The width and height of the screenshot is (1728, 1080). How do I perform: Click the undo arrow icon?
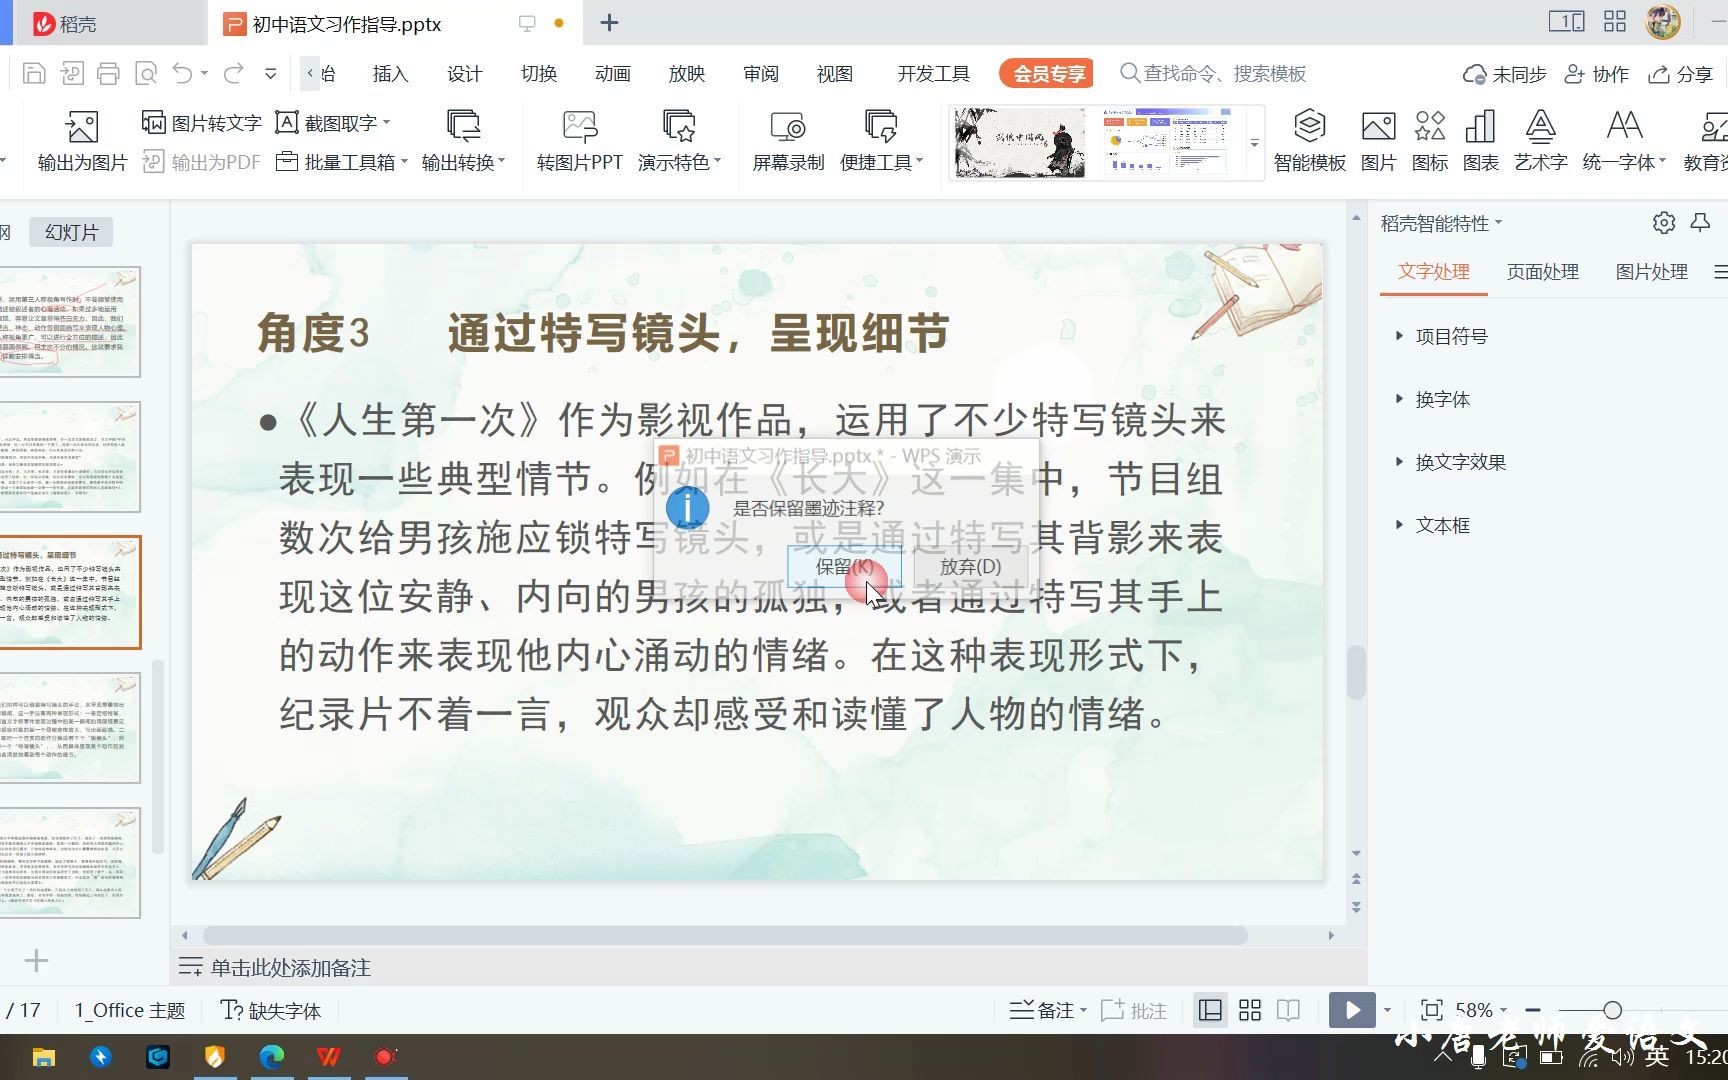[182, 73]
